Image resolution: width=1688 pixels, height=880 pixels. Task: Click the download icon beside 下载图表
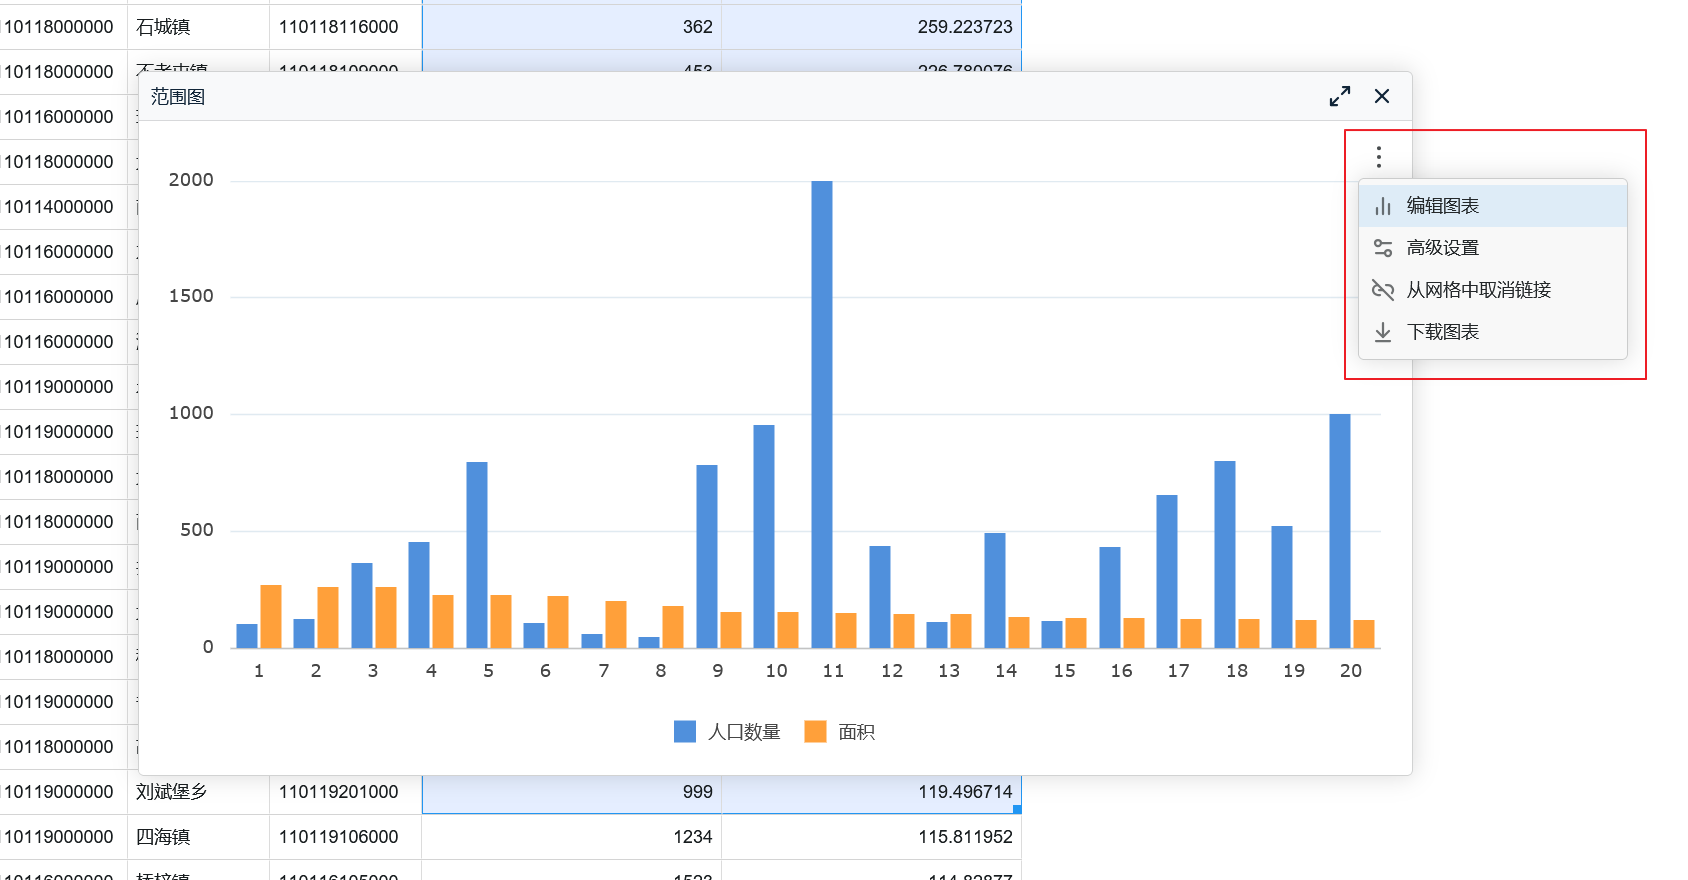click(1383, 332)
